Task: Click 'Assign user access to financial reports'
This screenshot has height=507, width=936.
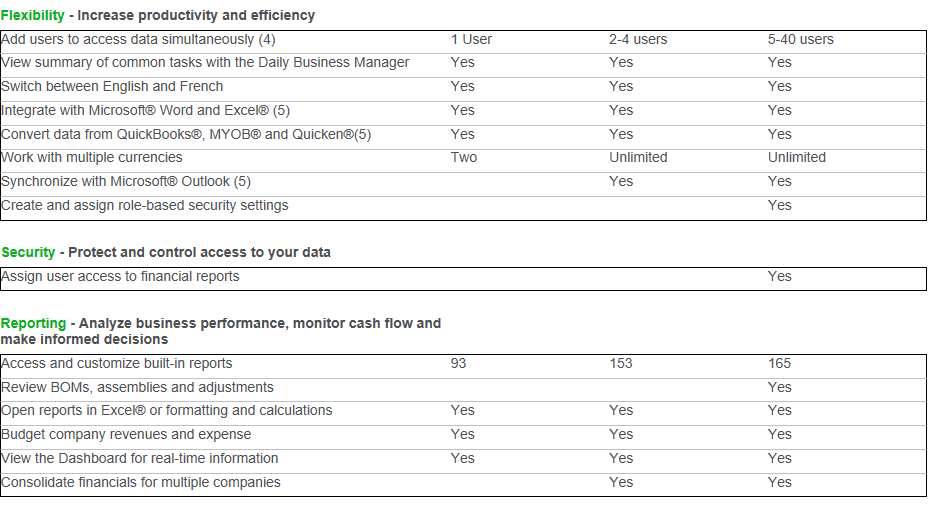Action: 121,276
